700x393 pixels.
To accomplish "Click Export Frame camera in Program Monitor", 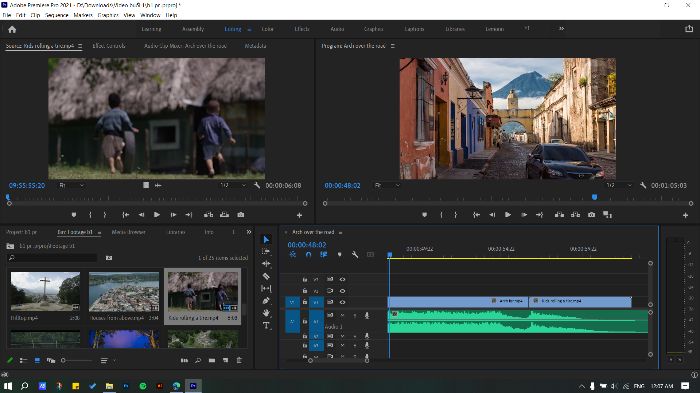I will [592, 215].
